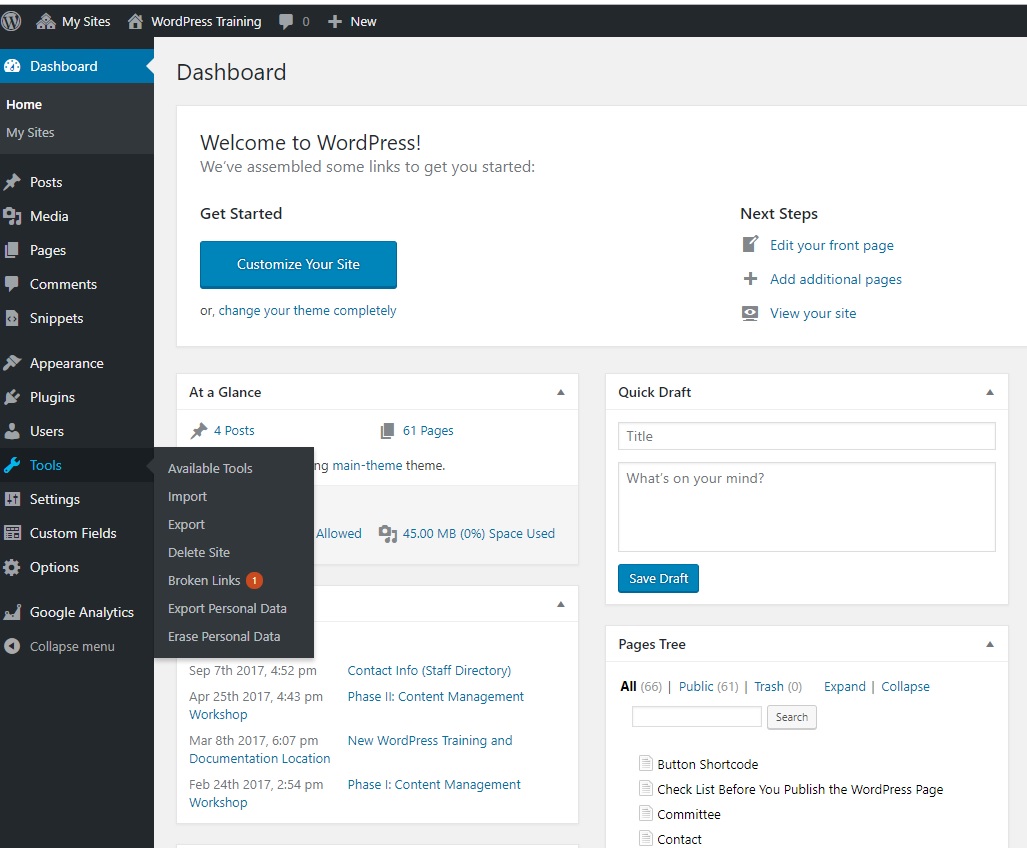This screenshot has width=1027, height=848.
Task: Open the Google Analytics chart icon
Action: [x=12, y=612]
